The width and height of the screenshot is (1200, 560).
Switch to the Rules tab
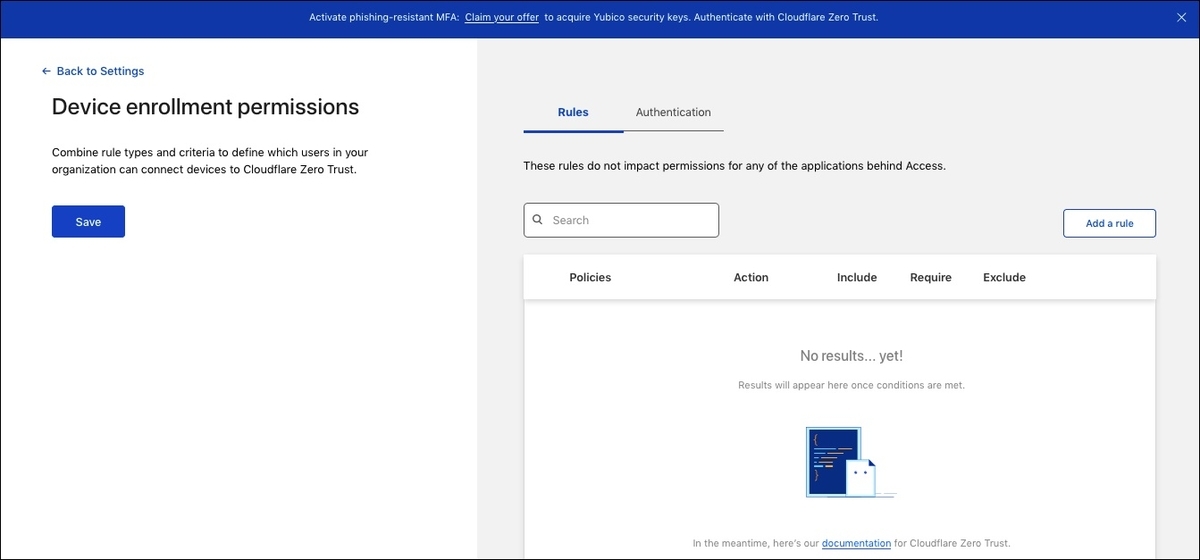(573, 112)
